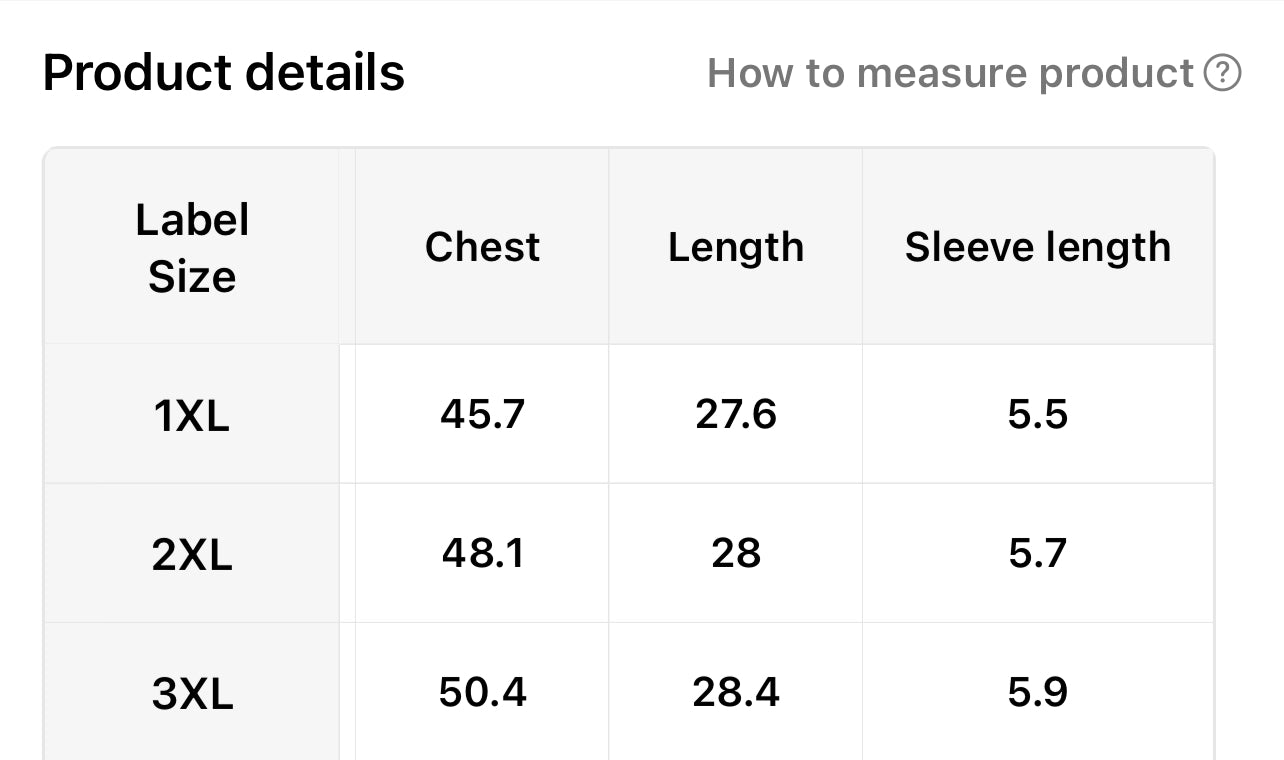Click the Product details heading
This screenshot has height=760, width=1284.
(224, 73)
